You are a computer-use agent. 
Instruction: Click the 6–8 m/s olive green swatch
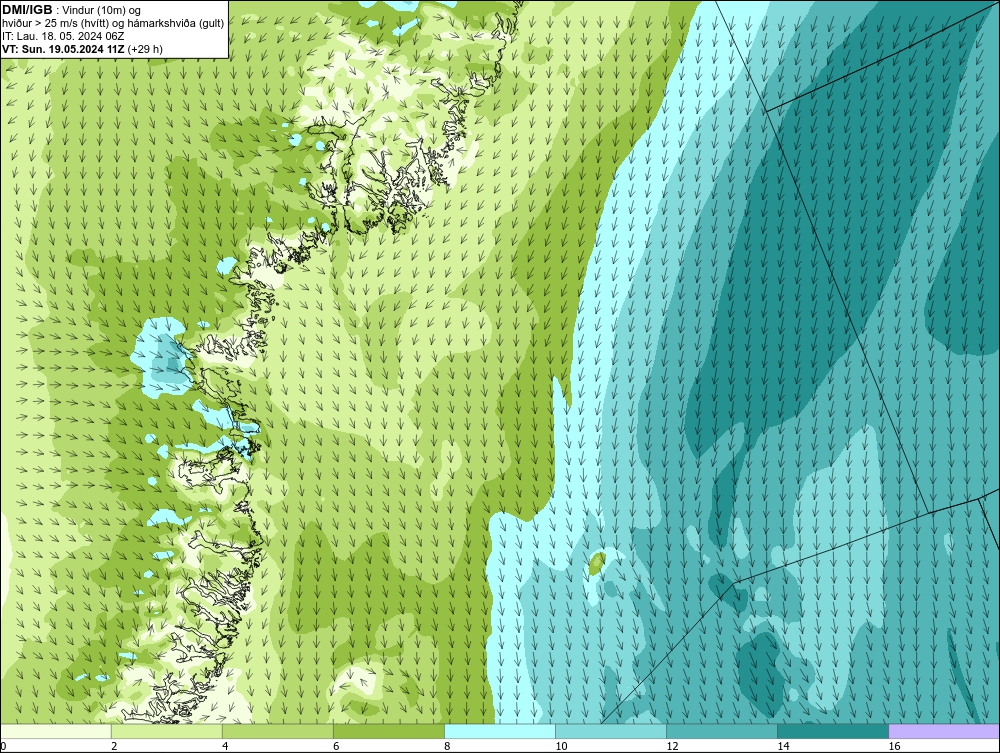389,731
